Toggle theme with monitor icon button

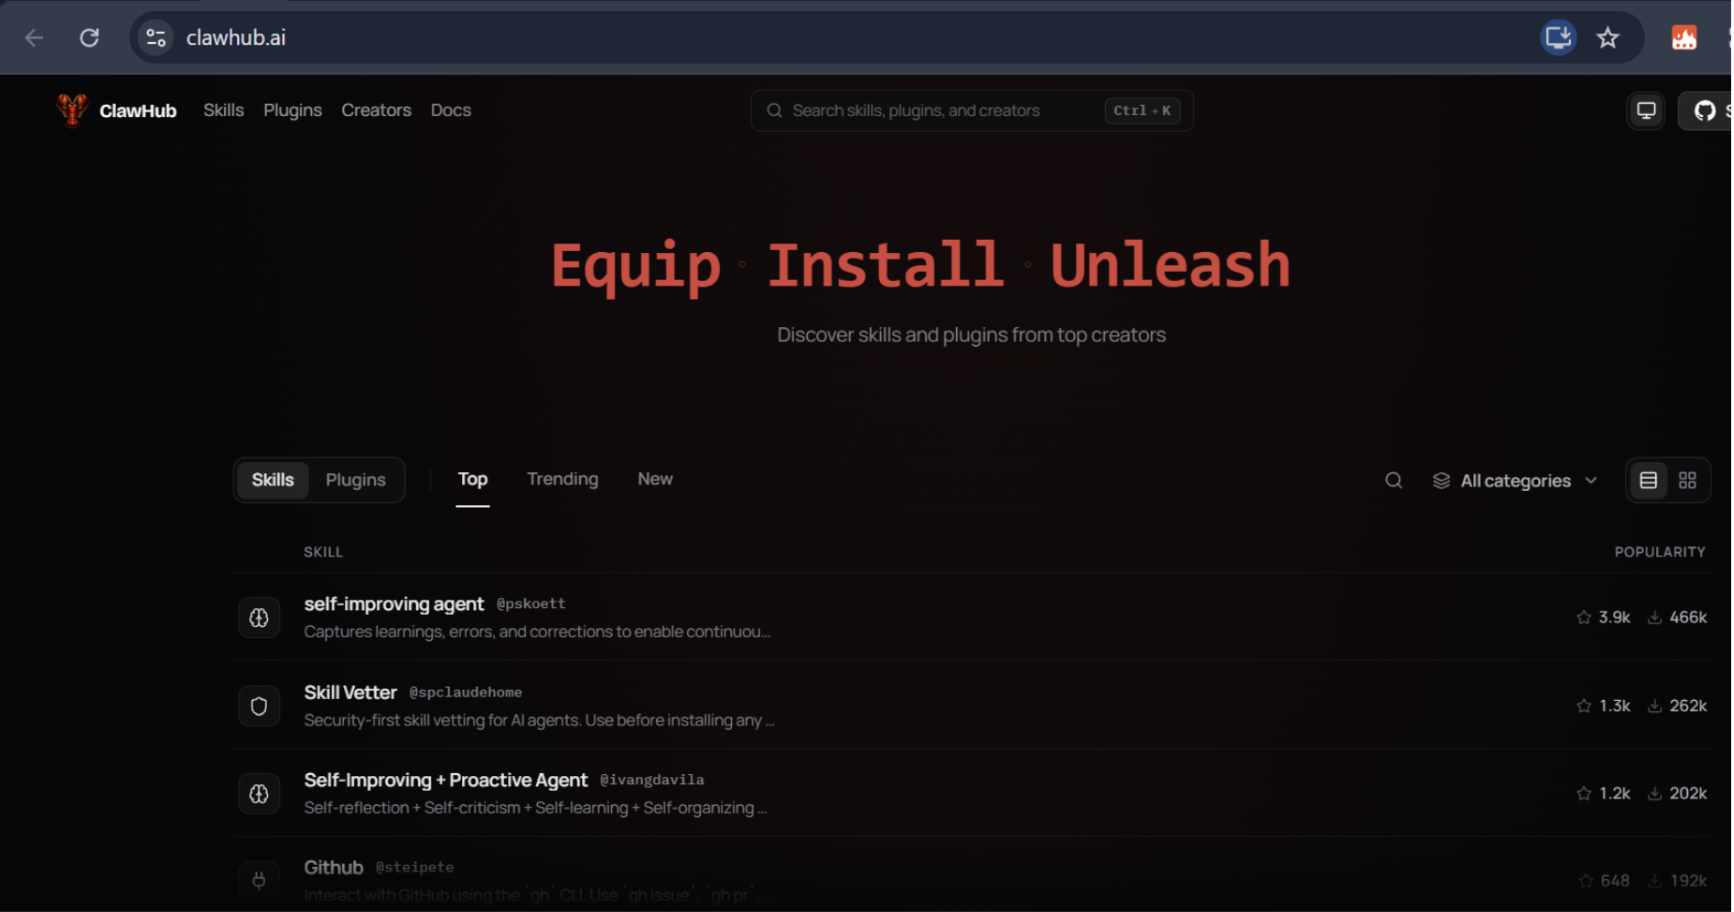coord(1646,111)
